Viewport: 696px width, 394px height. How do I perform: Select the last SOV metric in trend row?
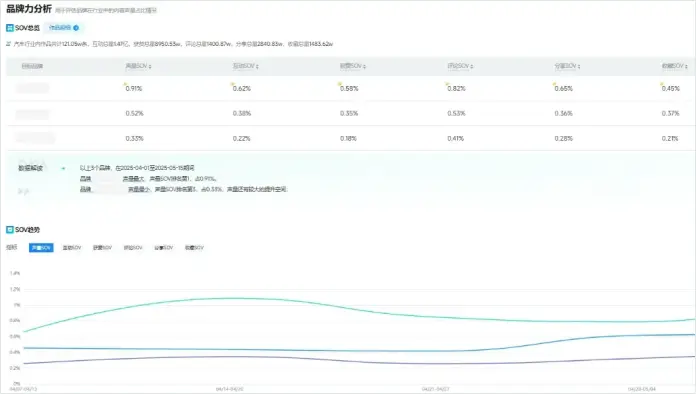(194, 248)
